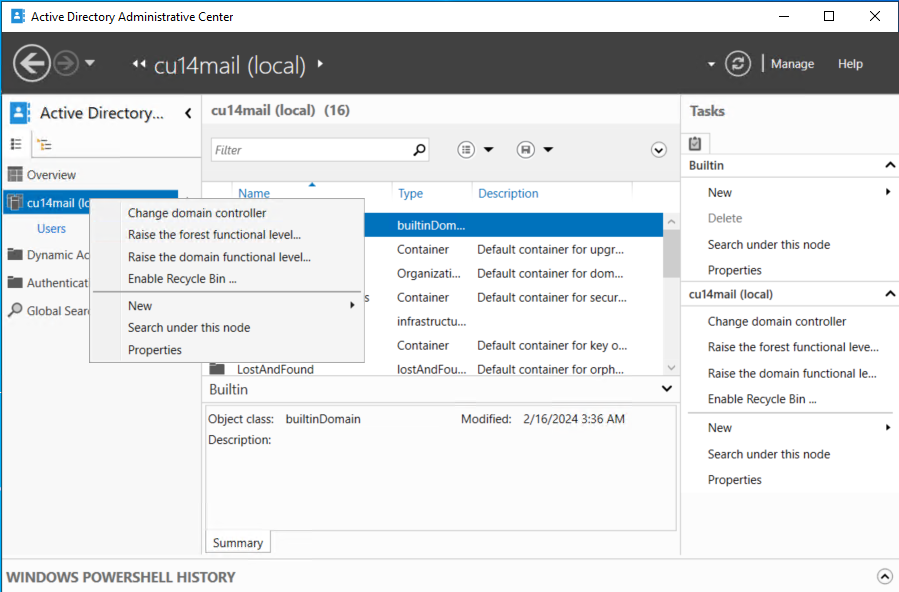899x592 pixels.
Task: Click the LostAndFound folder icon
Action: pyautogui.click(x=217, y=368)
